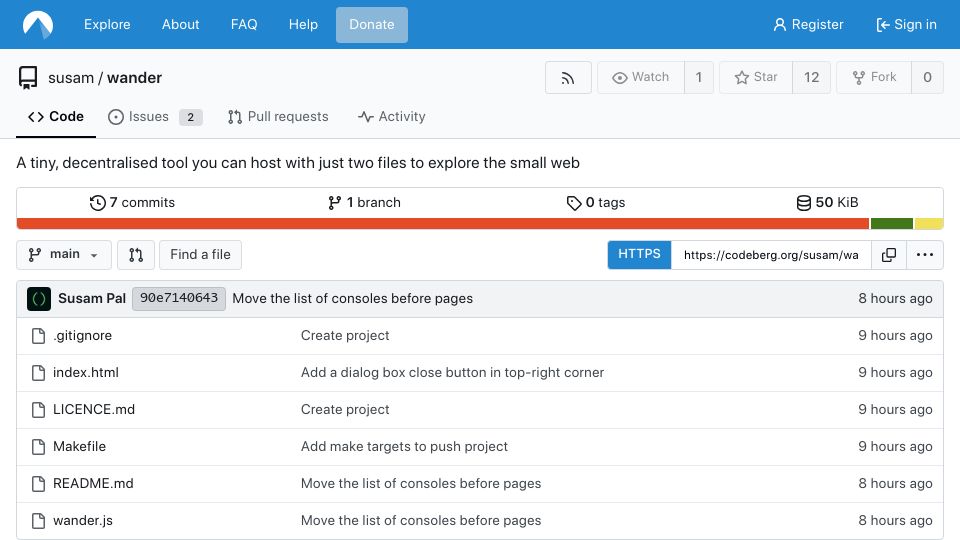View the 0 tags list

[x=596, y=203]
